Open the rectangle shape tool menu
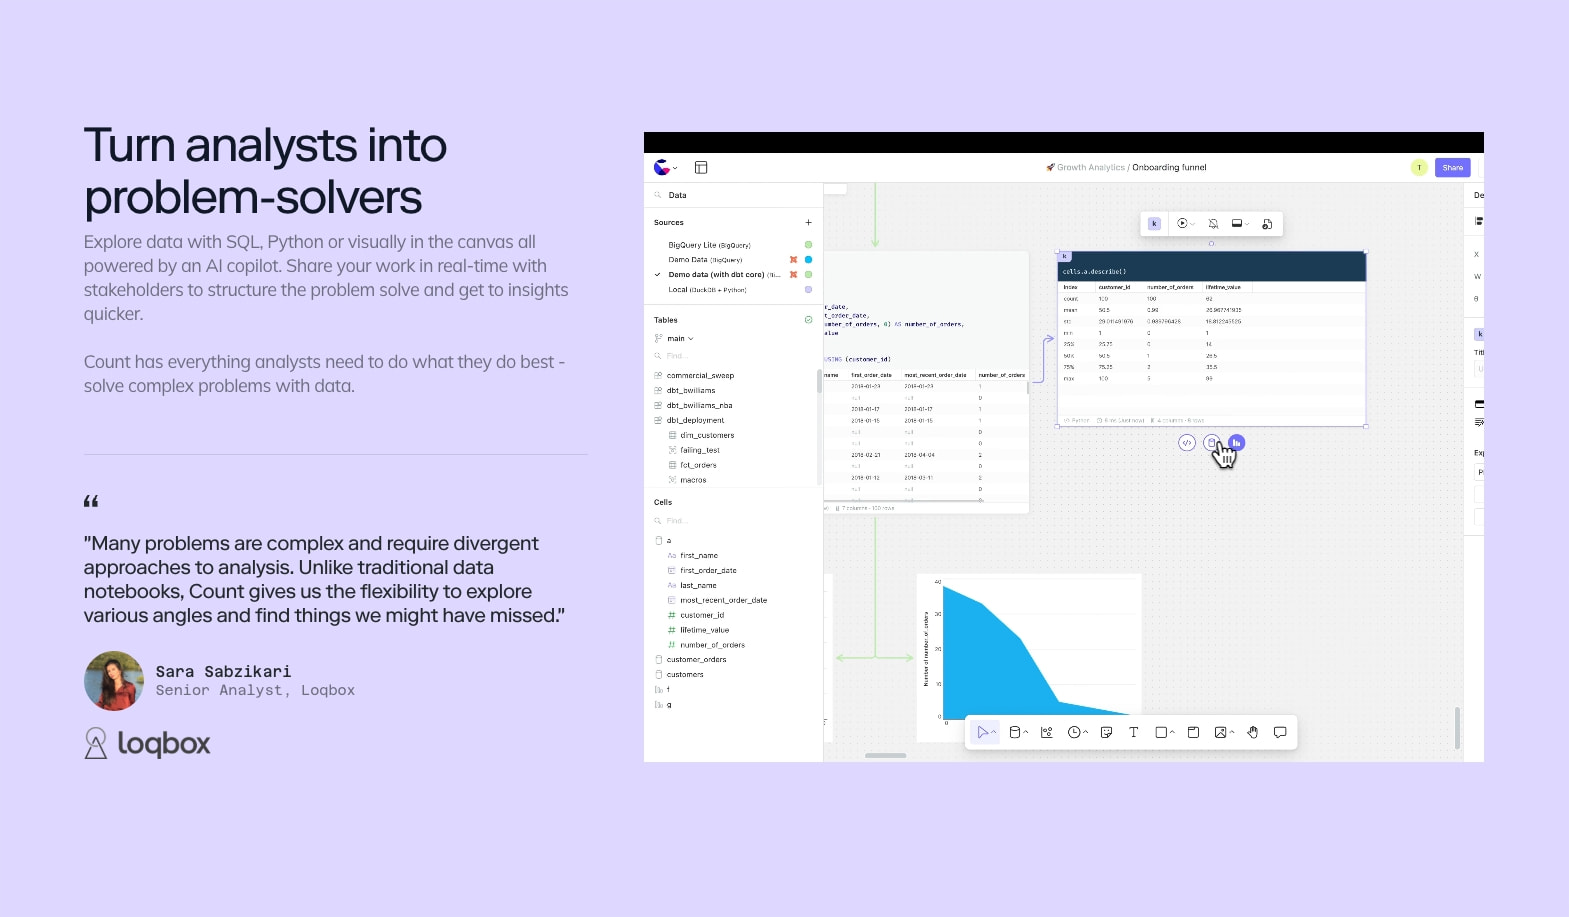Image resolution: width=1569 pixels, height=917 pixels. pyautogui.click(x=1164, y=733)
